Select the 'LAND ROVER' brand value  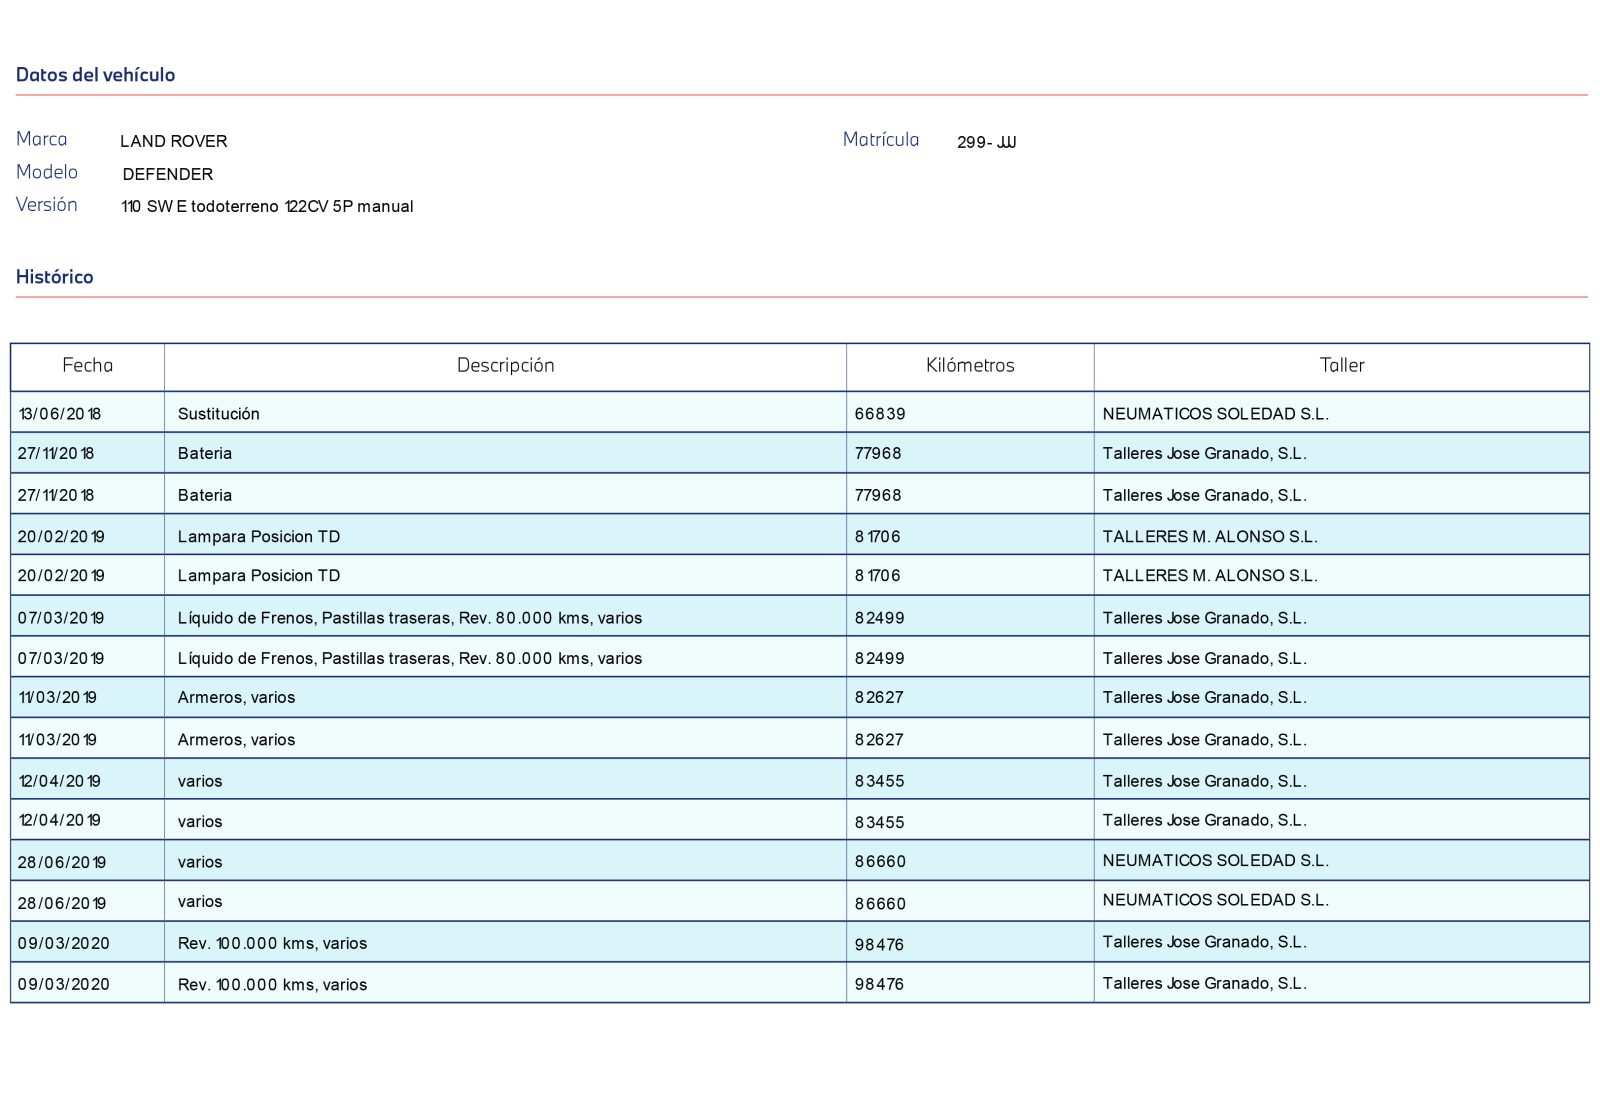point(173,142)
